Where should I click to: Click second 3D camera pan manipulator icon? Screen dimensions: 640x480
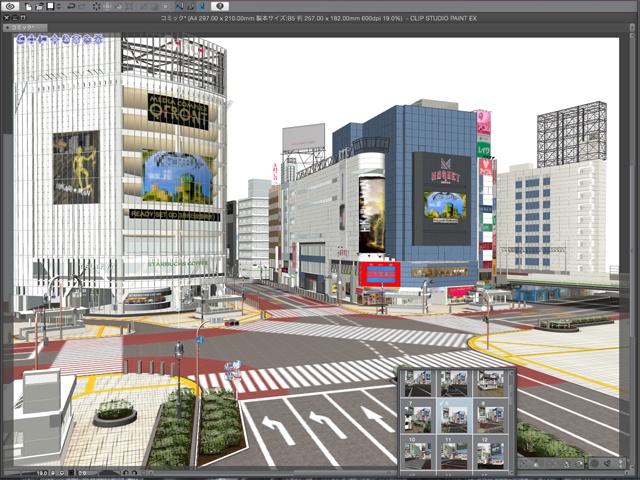pyautogui.click(x=32, y=39)
